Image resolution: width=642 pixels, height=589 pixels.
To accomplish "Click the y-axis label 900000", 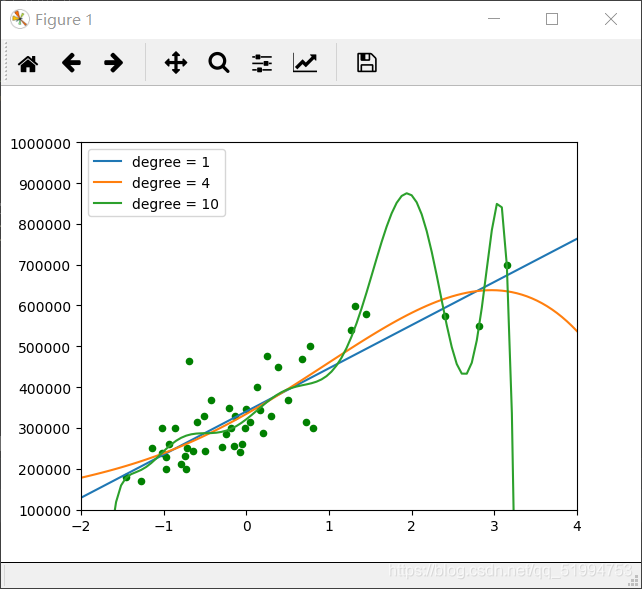I will (45, 185).
